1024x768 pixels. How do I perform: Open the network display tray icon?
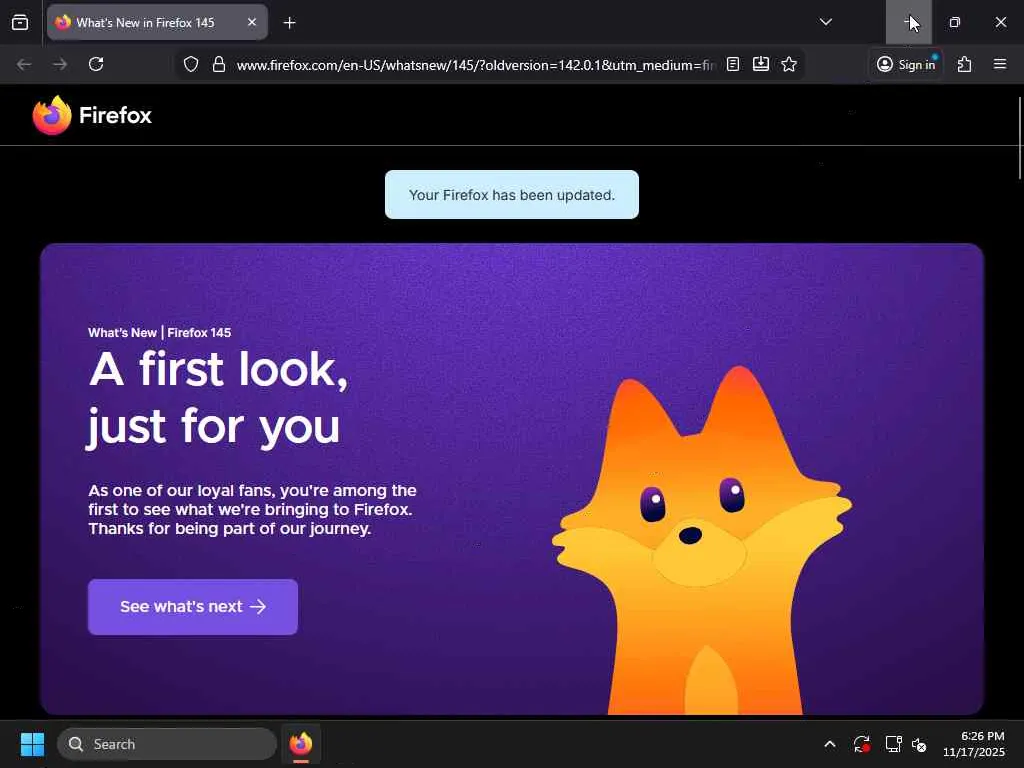pos(893,744)
